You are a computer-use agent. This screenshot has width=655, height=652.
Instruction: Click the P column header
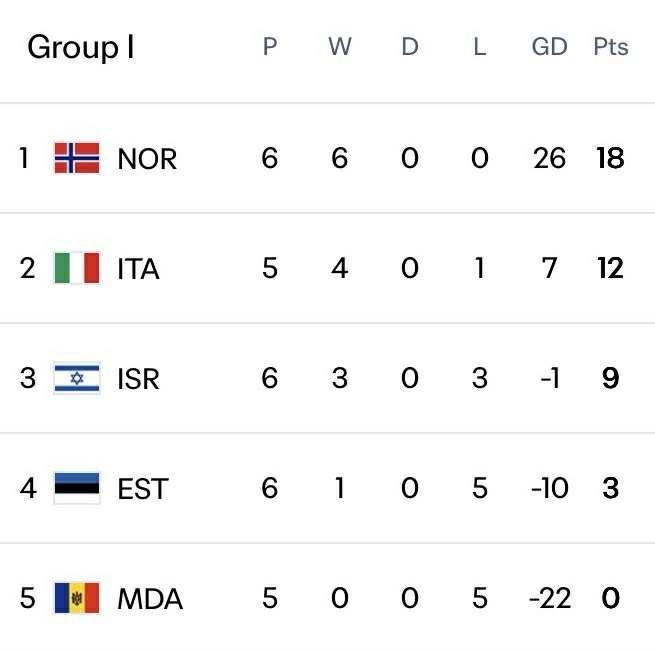tap(269, 47)
